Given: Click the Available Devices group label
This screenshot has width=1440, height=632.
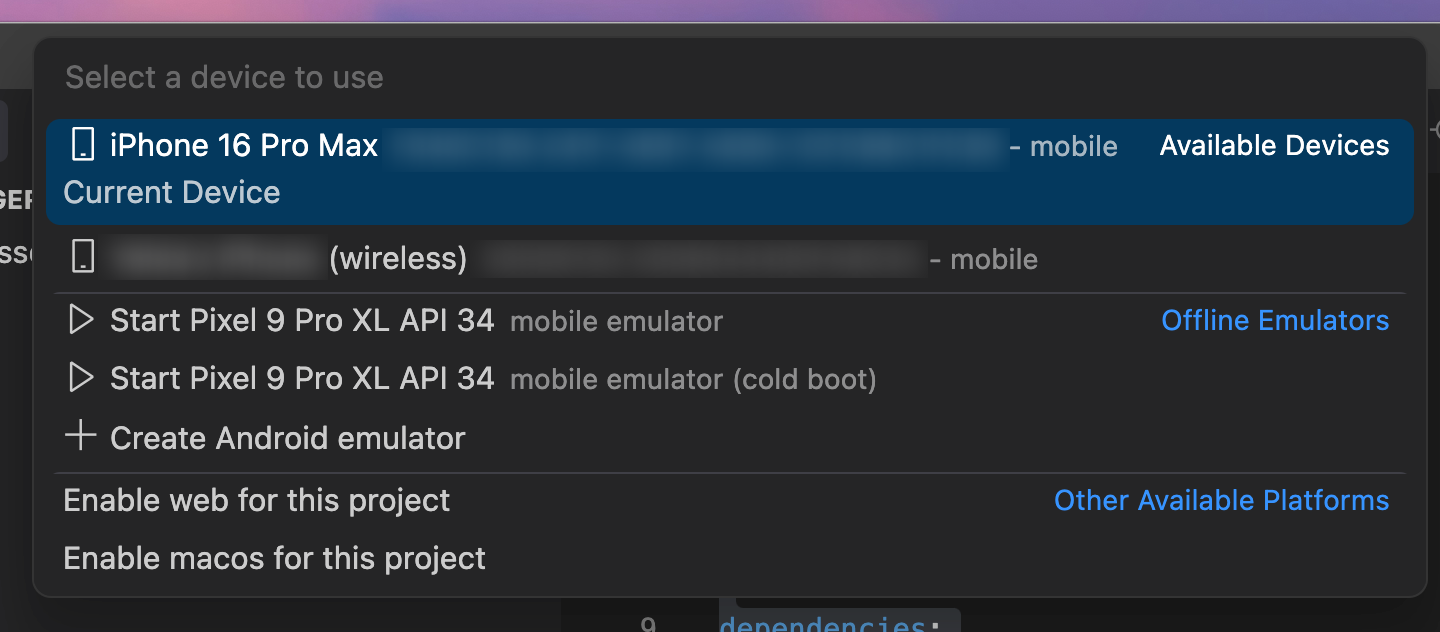Looking at the screenshot, I should [1274, 146].
